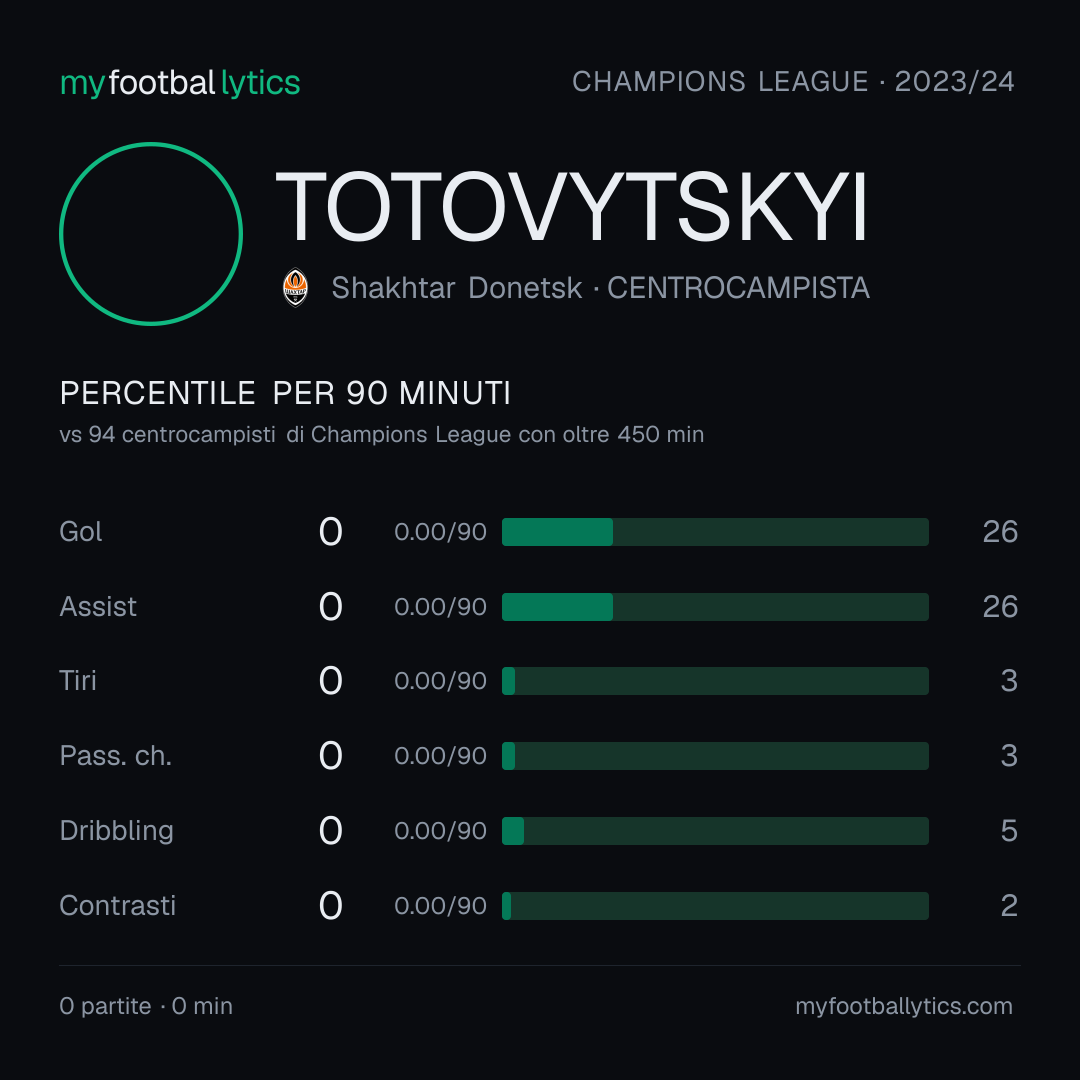Click the Gol percentile value 26
Image resolution: width=1080 pixels, height=1080 pixels.
1000,532
